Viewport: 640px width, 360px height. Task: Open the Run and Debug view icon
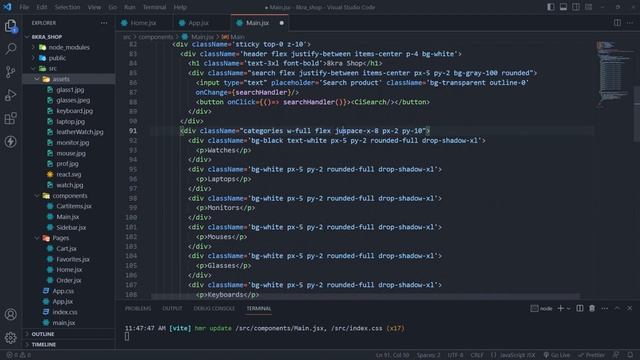click(11, 95)
